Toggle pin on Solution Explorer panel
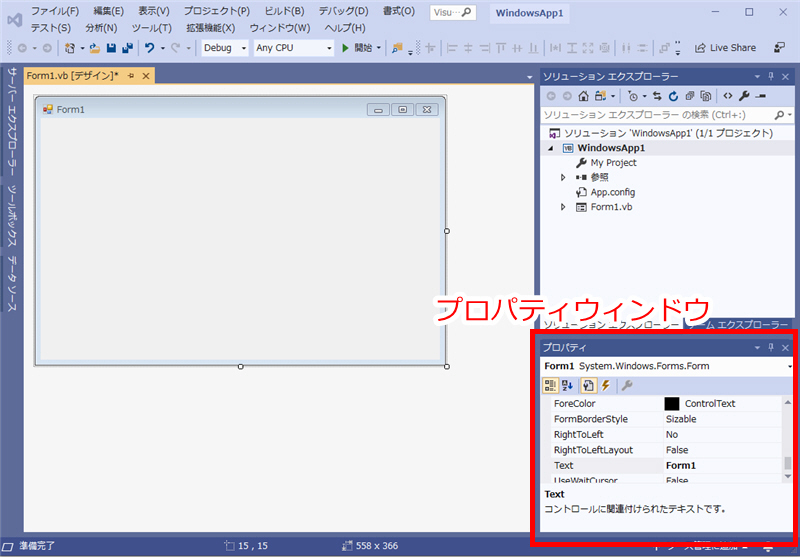The width and height of the screenshot is (800, 557). click(770, 77)
